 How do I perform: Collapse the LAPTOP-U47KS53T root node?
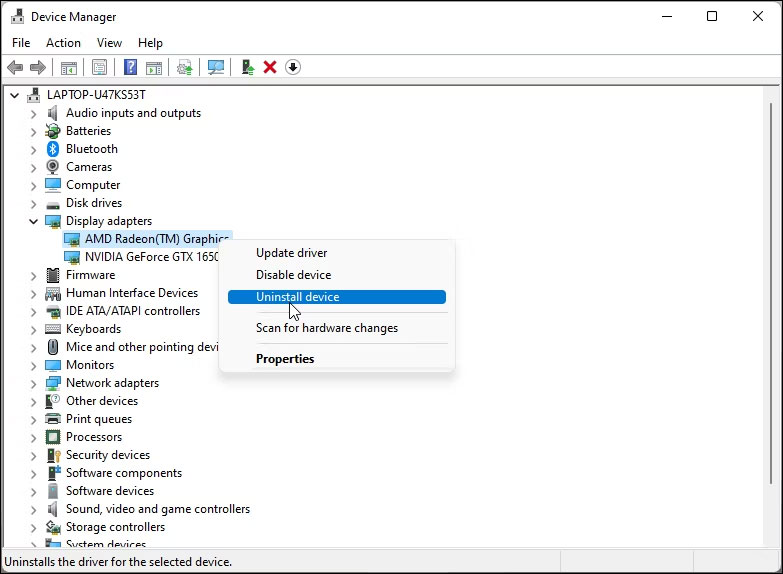pos(14,95)
